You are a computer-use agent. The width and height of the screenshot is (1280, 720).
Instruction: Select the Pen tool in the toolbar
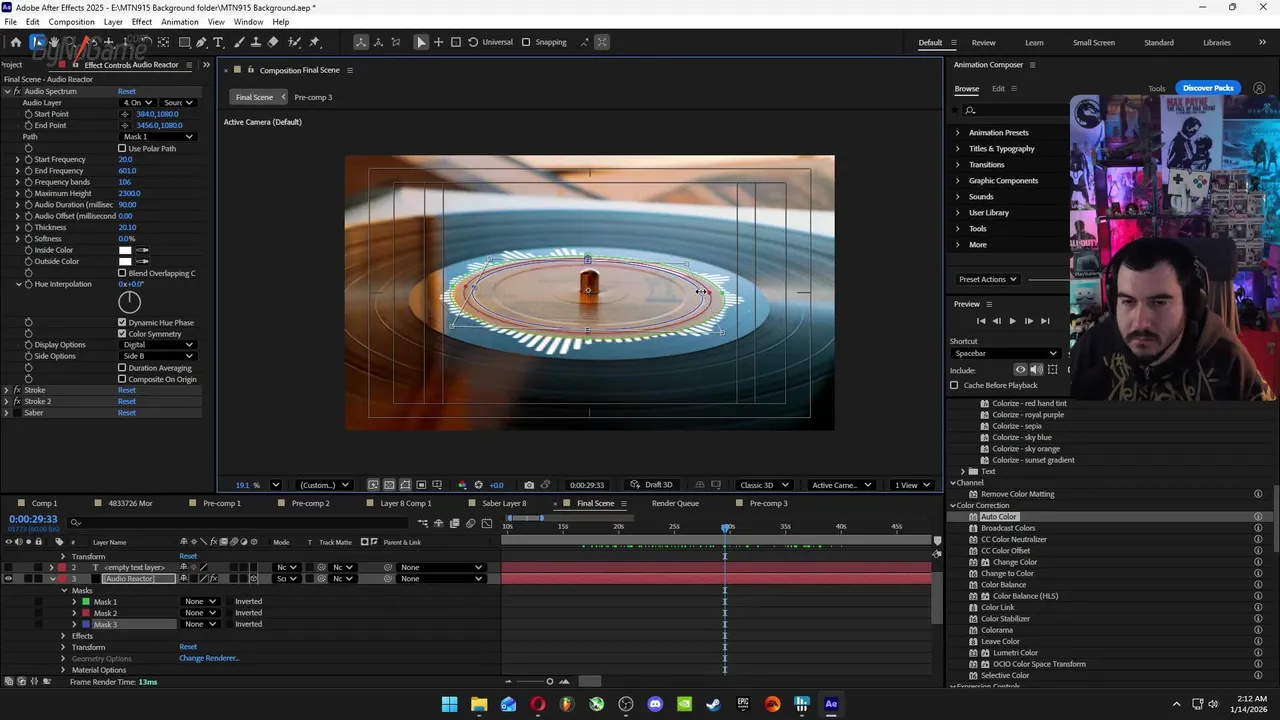tap(201, 42)
